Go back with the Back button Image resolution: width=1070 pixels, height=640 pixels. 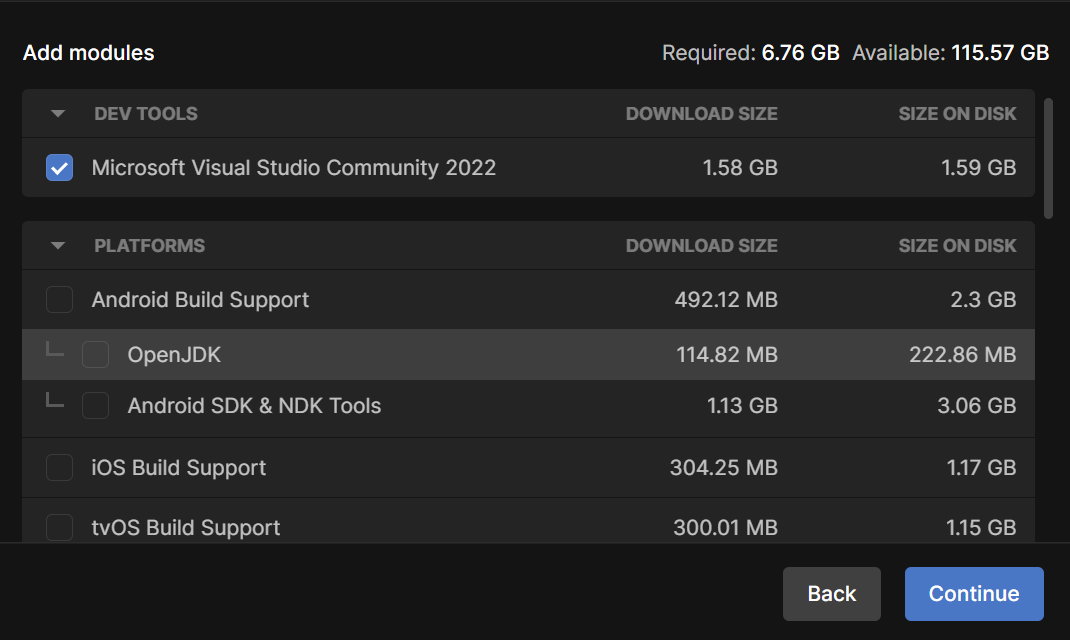coord(831,594)
